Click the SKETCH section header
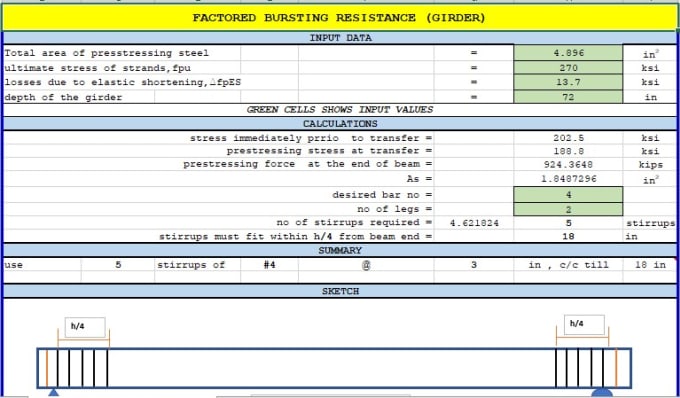Screen dimensions: 680x398 [x=340, y=291]
